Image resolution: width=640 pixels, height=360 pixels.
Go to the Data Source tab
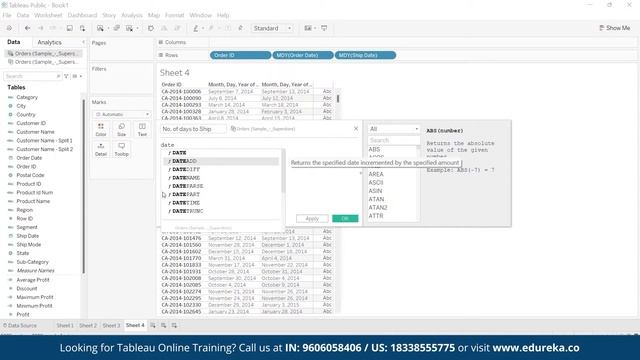(x=20, y=325)
